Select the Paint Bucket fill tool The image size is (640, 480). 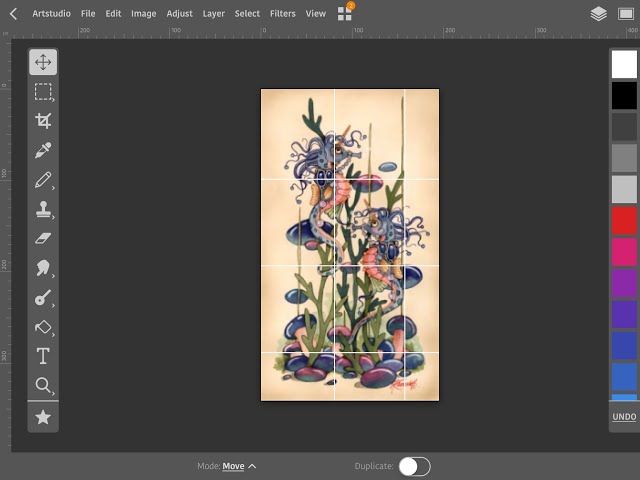tap(43, 327)
